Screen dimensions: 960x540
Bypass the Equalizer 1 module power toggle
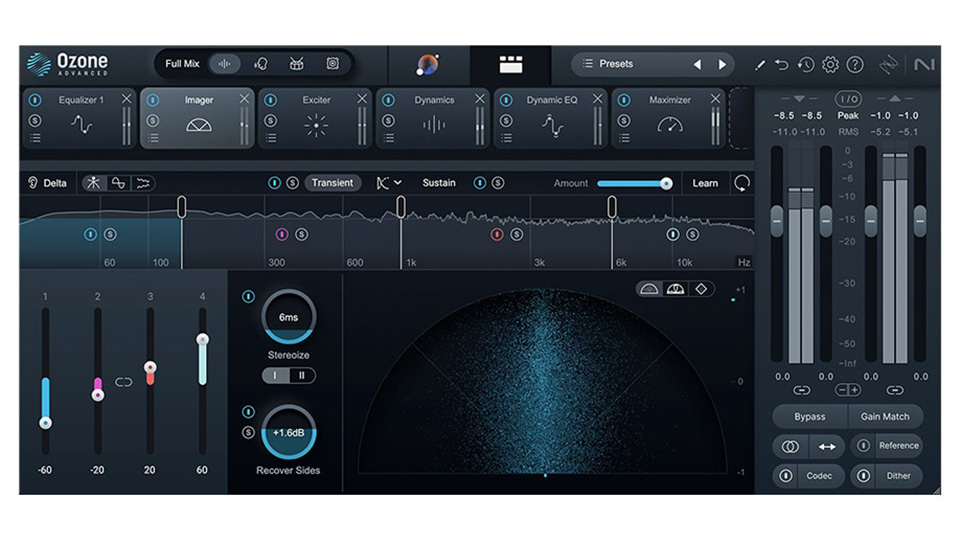click(x=35, y=100)
